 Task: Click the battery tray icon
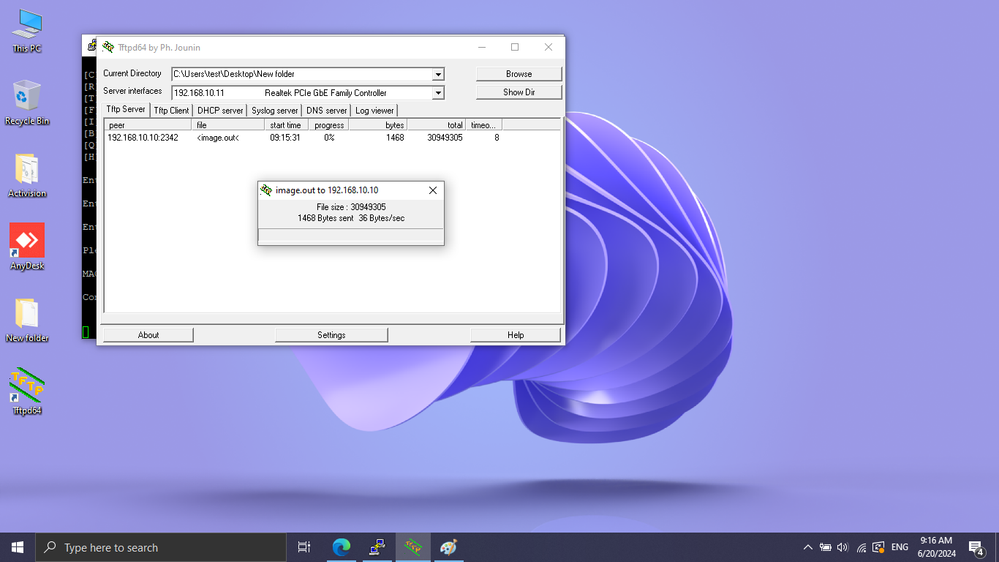pyautogui.click(x=825, y=547)
